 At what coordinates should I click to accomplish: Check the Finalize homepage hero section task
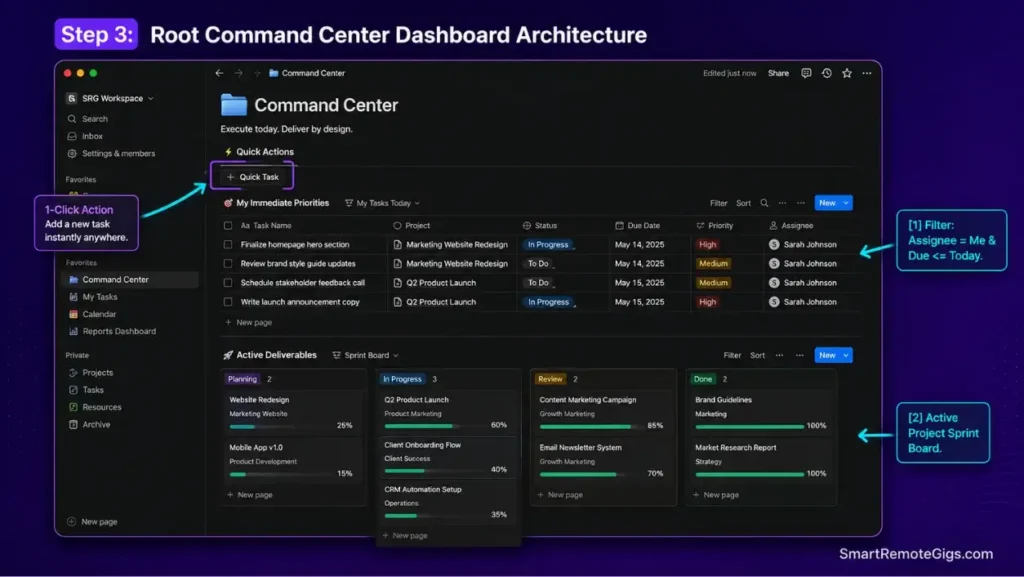(x=228, y=245)
